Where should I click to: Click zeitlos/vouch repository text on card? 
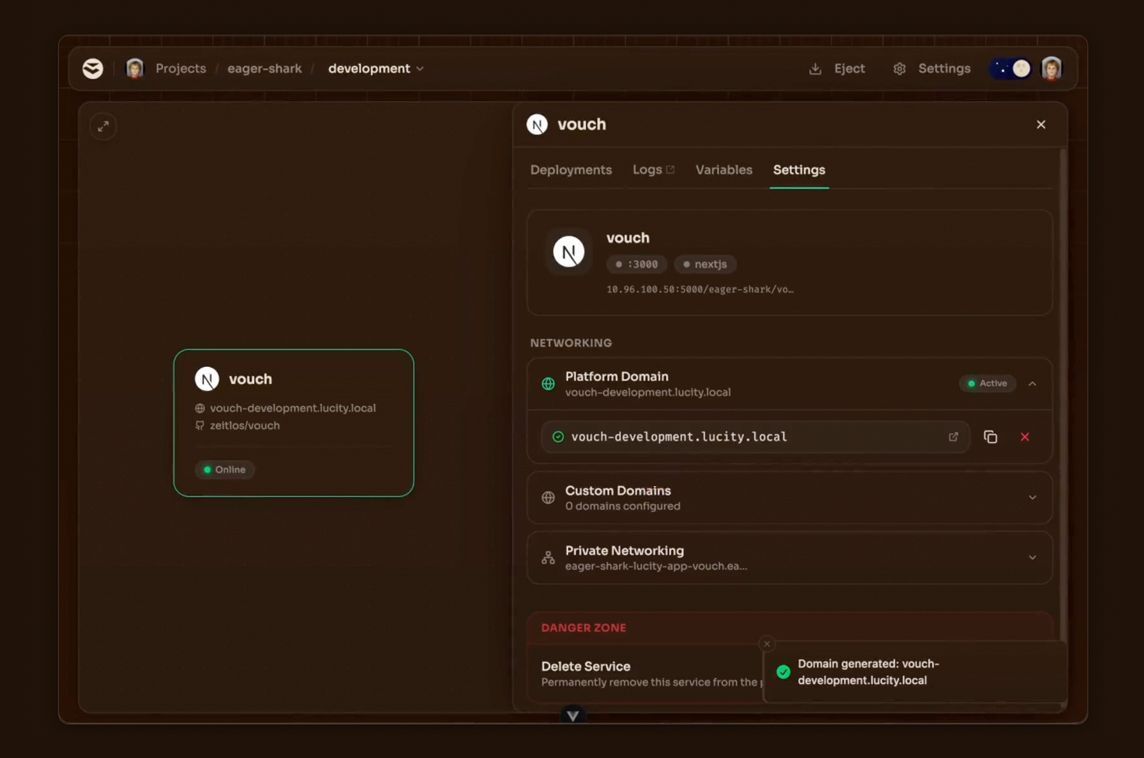click(x=244, y=425)
